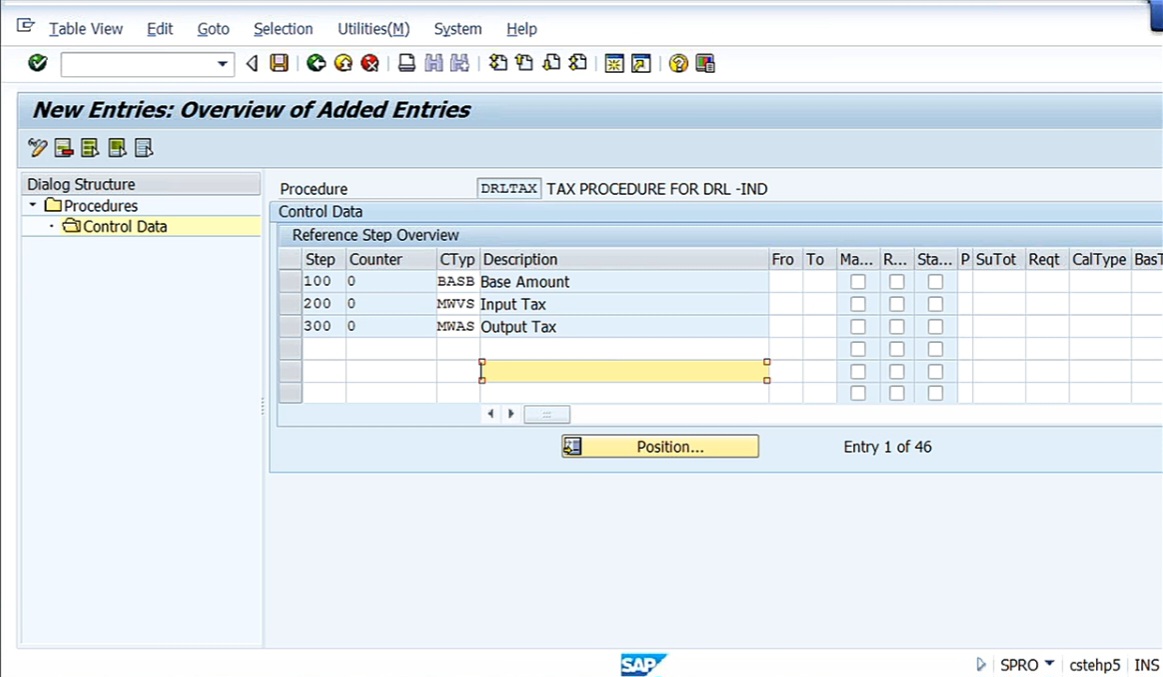Select the Control Data tree item
This screenshot has height=677, width=1163.
125,226
